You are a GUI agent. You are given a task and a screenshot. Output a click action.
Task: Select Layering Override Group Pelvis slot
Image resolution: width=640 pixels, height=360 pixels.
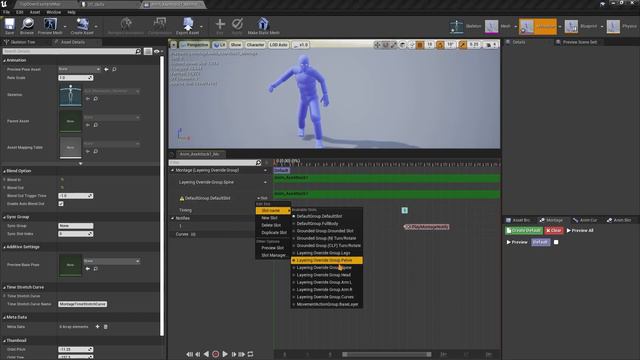pos(327,260)
